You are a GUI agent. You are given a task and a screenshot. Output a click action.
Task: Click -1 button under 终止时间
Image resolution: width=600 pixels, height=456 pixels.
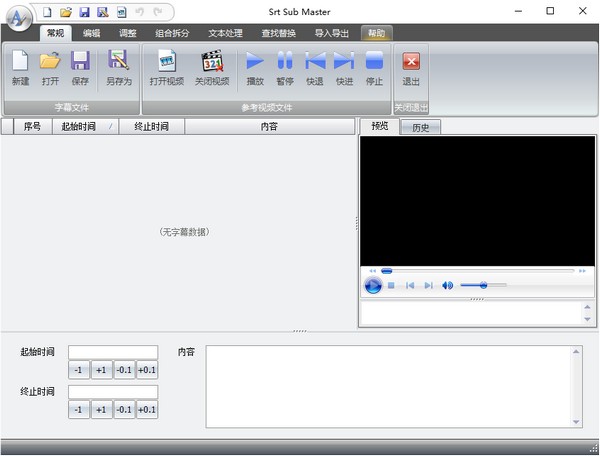79,410
